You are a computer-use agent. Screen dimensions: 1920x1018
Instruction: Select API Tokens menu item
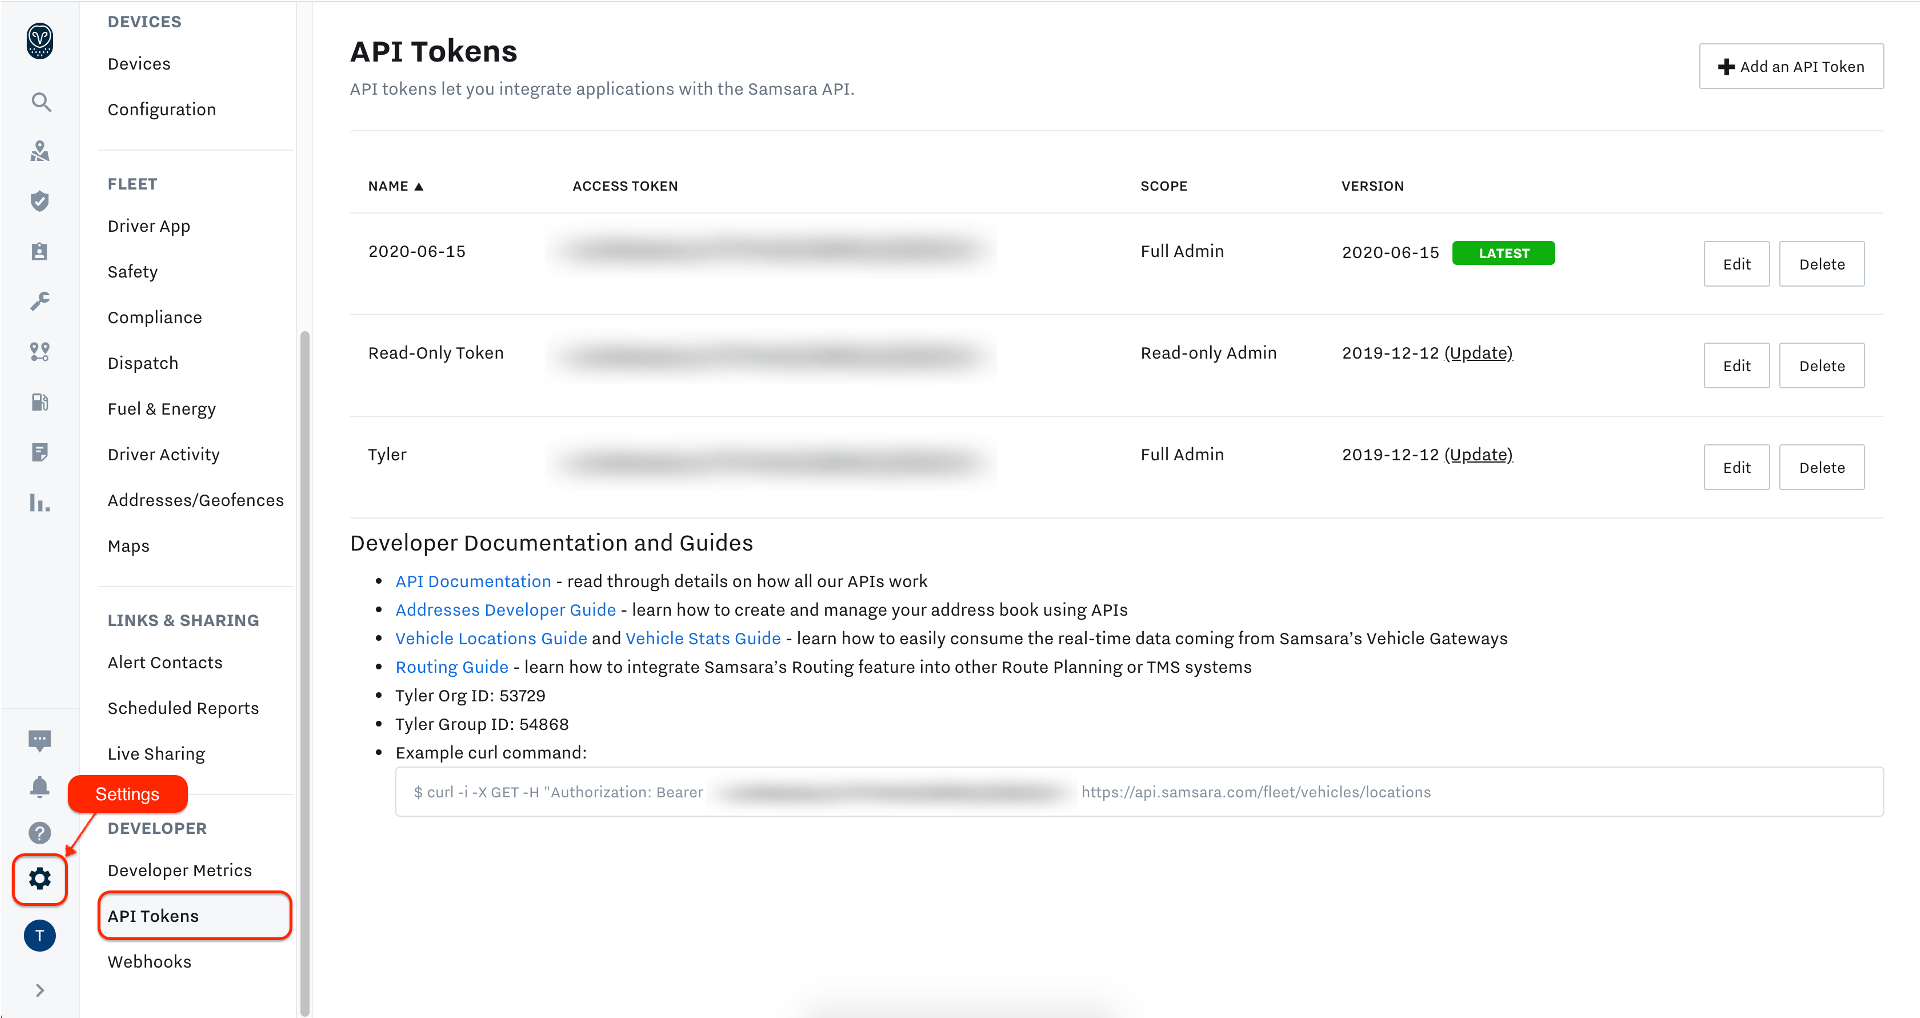(195, 916)
